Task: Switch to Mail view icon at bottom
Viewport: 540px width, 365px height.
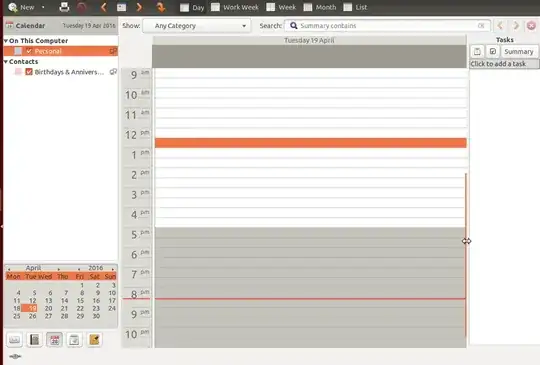Action: pyautogui.click(x=14, y=340)
